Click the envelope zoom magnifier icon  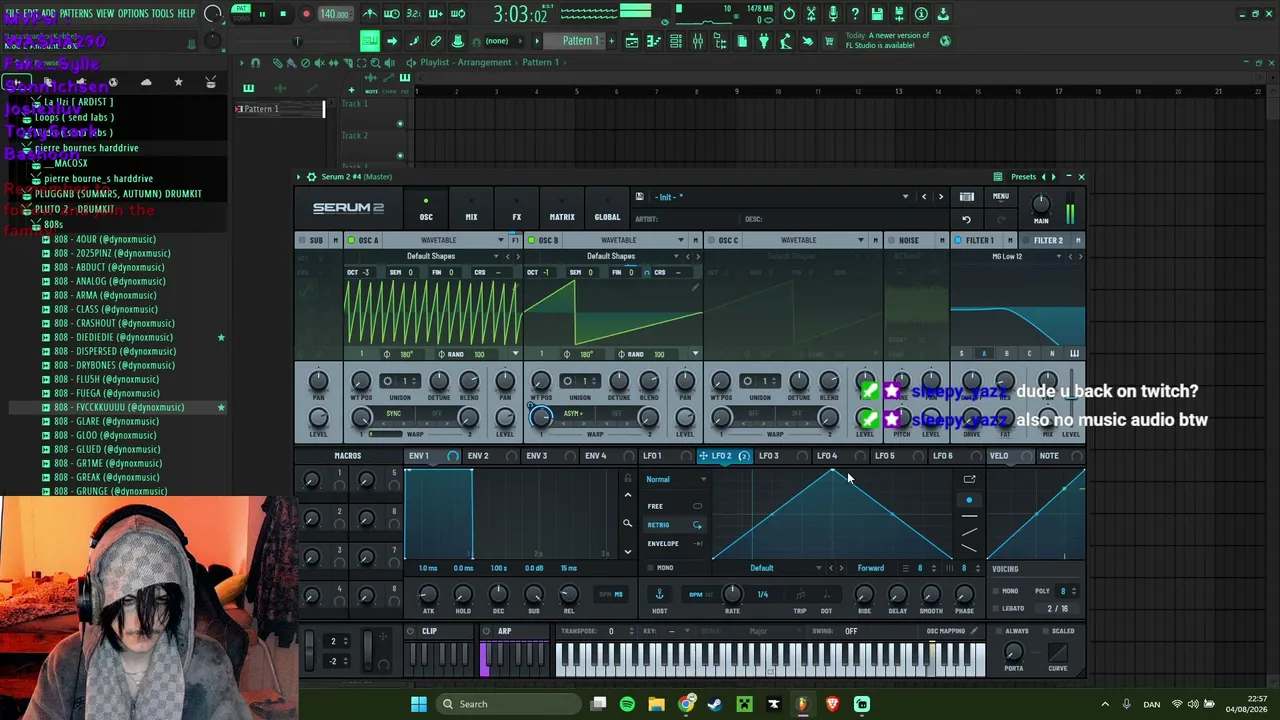627,523
